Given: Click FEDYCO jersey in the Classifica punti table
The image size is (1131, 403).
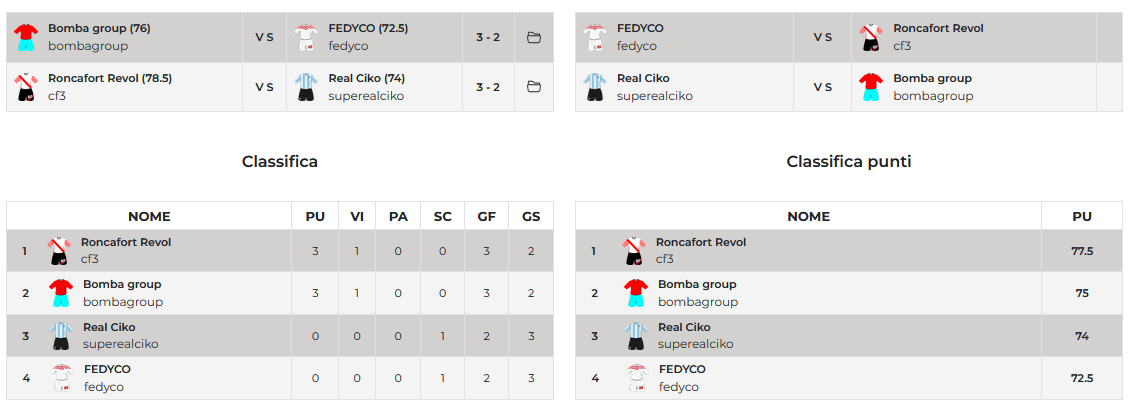Looking at the screenshot, I should 635,378.
